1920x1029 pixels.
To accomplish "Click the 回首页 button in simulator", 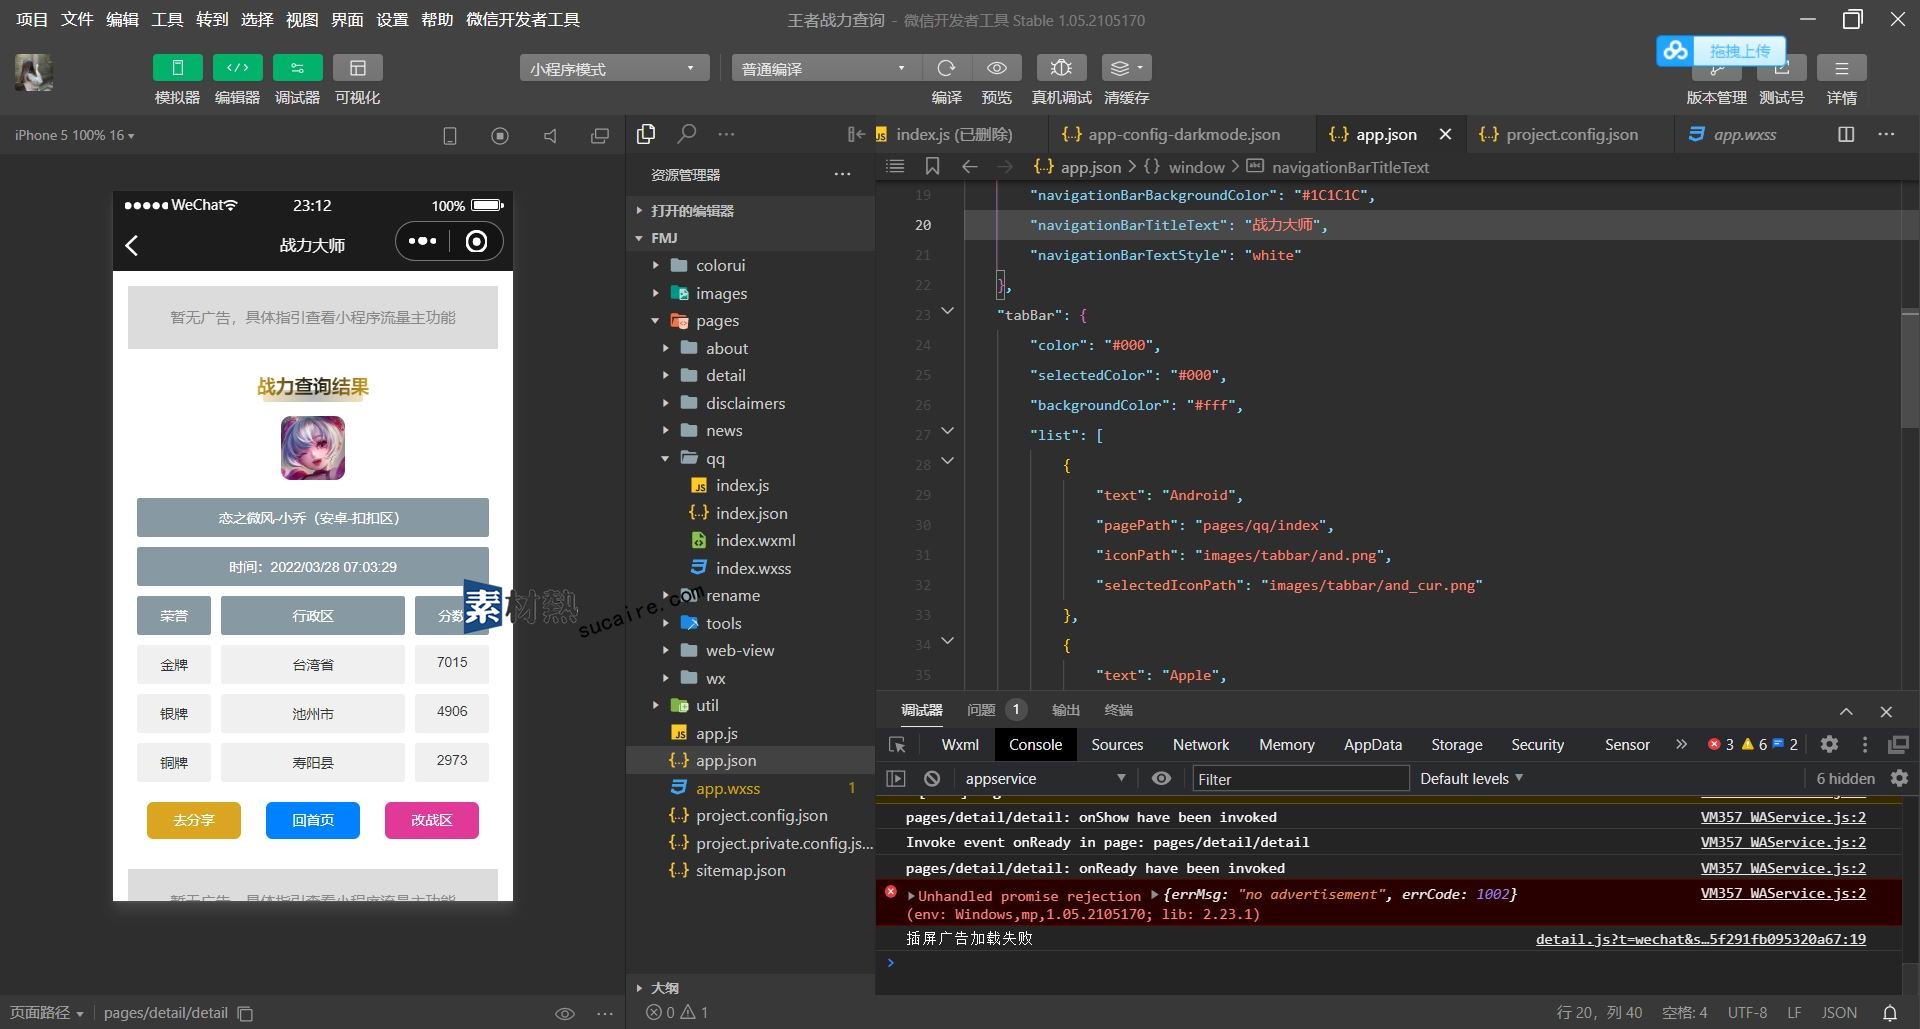I will pyautogui.click(x=313, y=820).
